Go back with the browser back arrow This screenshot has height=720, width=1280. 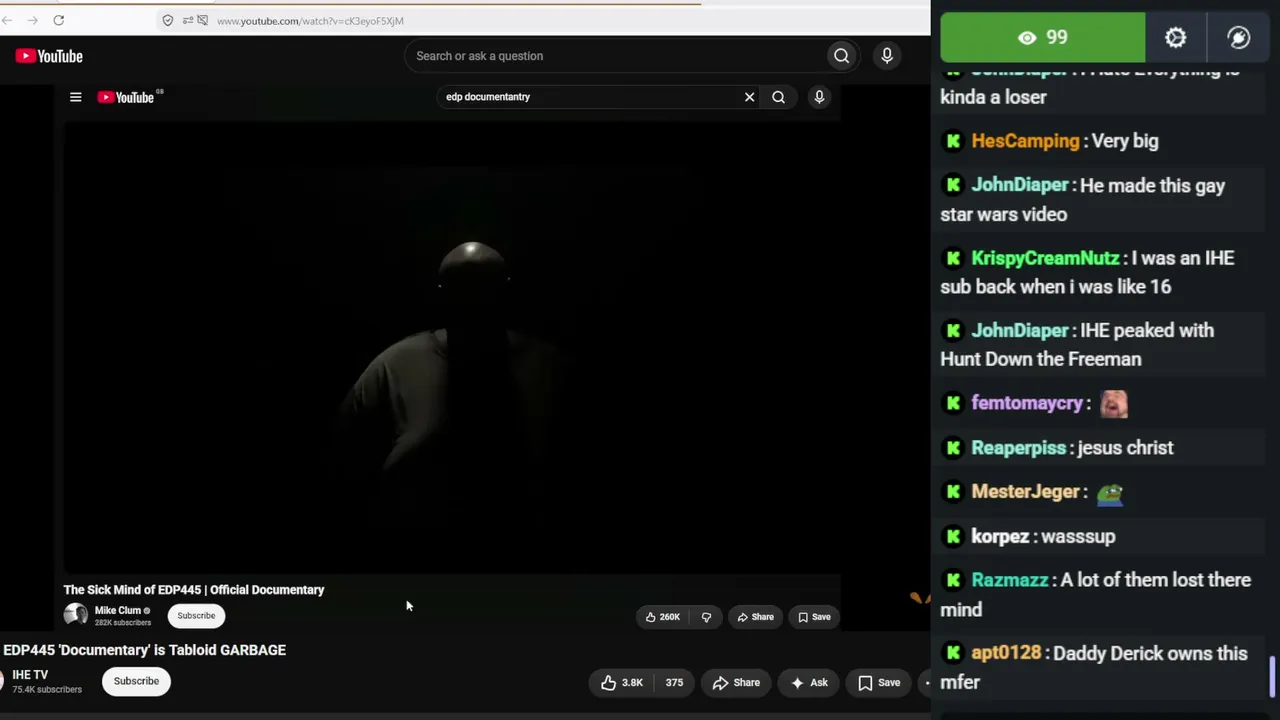(x=8, y=20)
